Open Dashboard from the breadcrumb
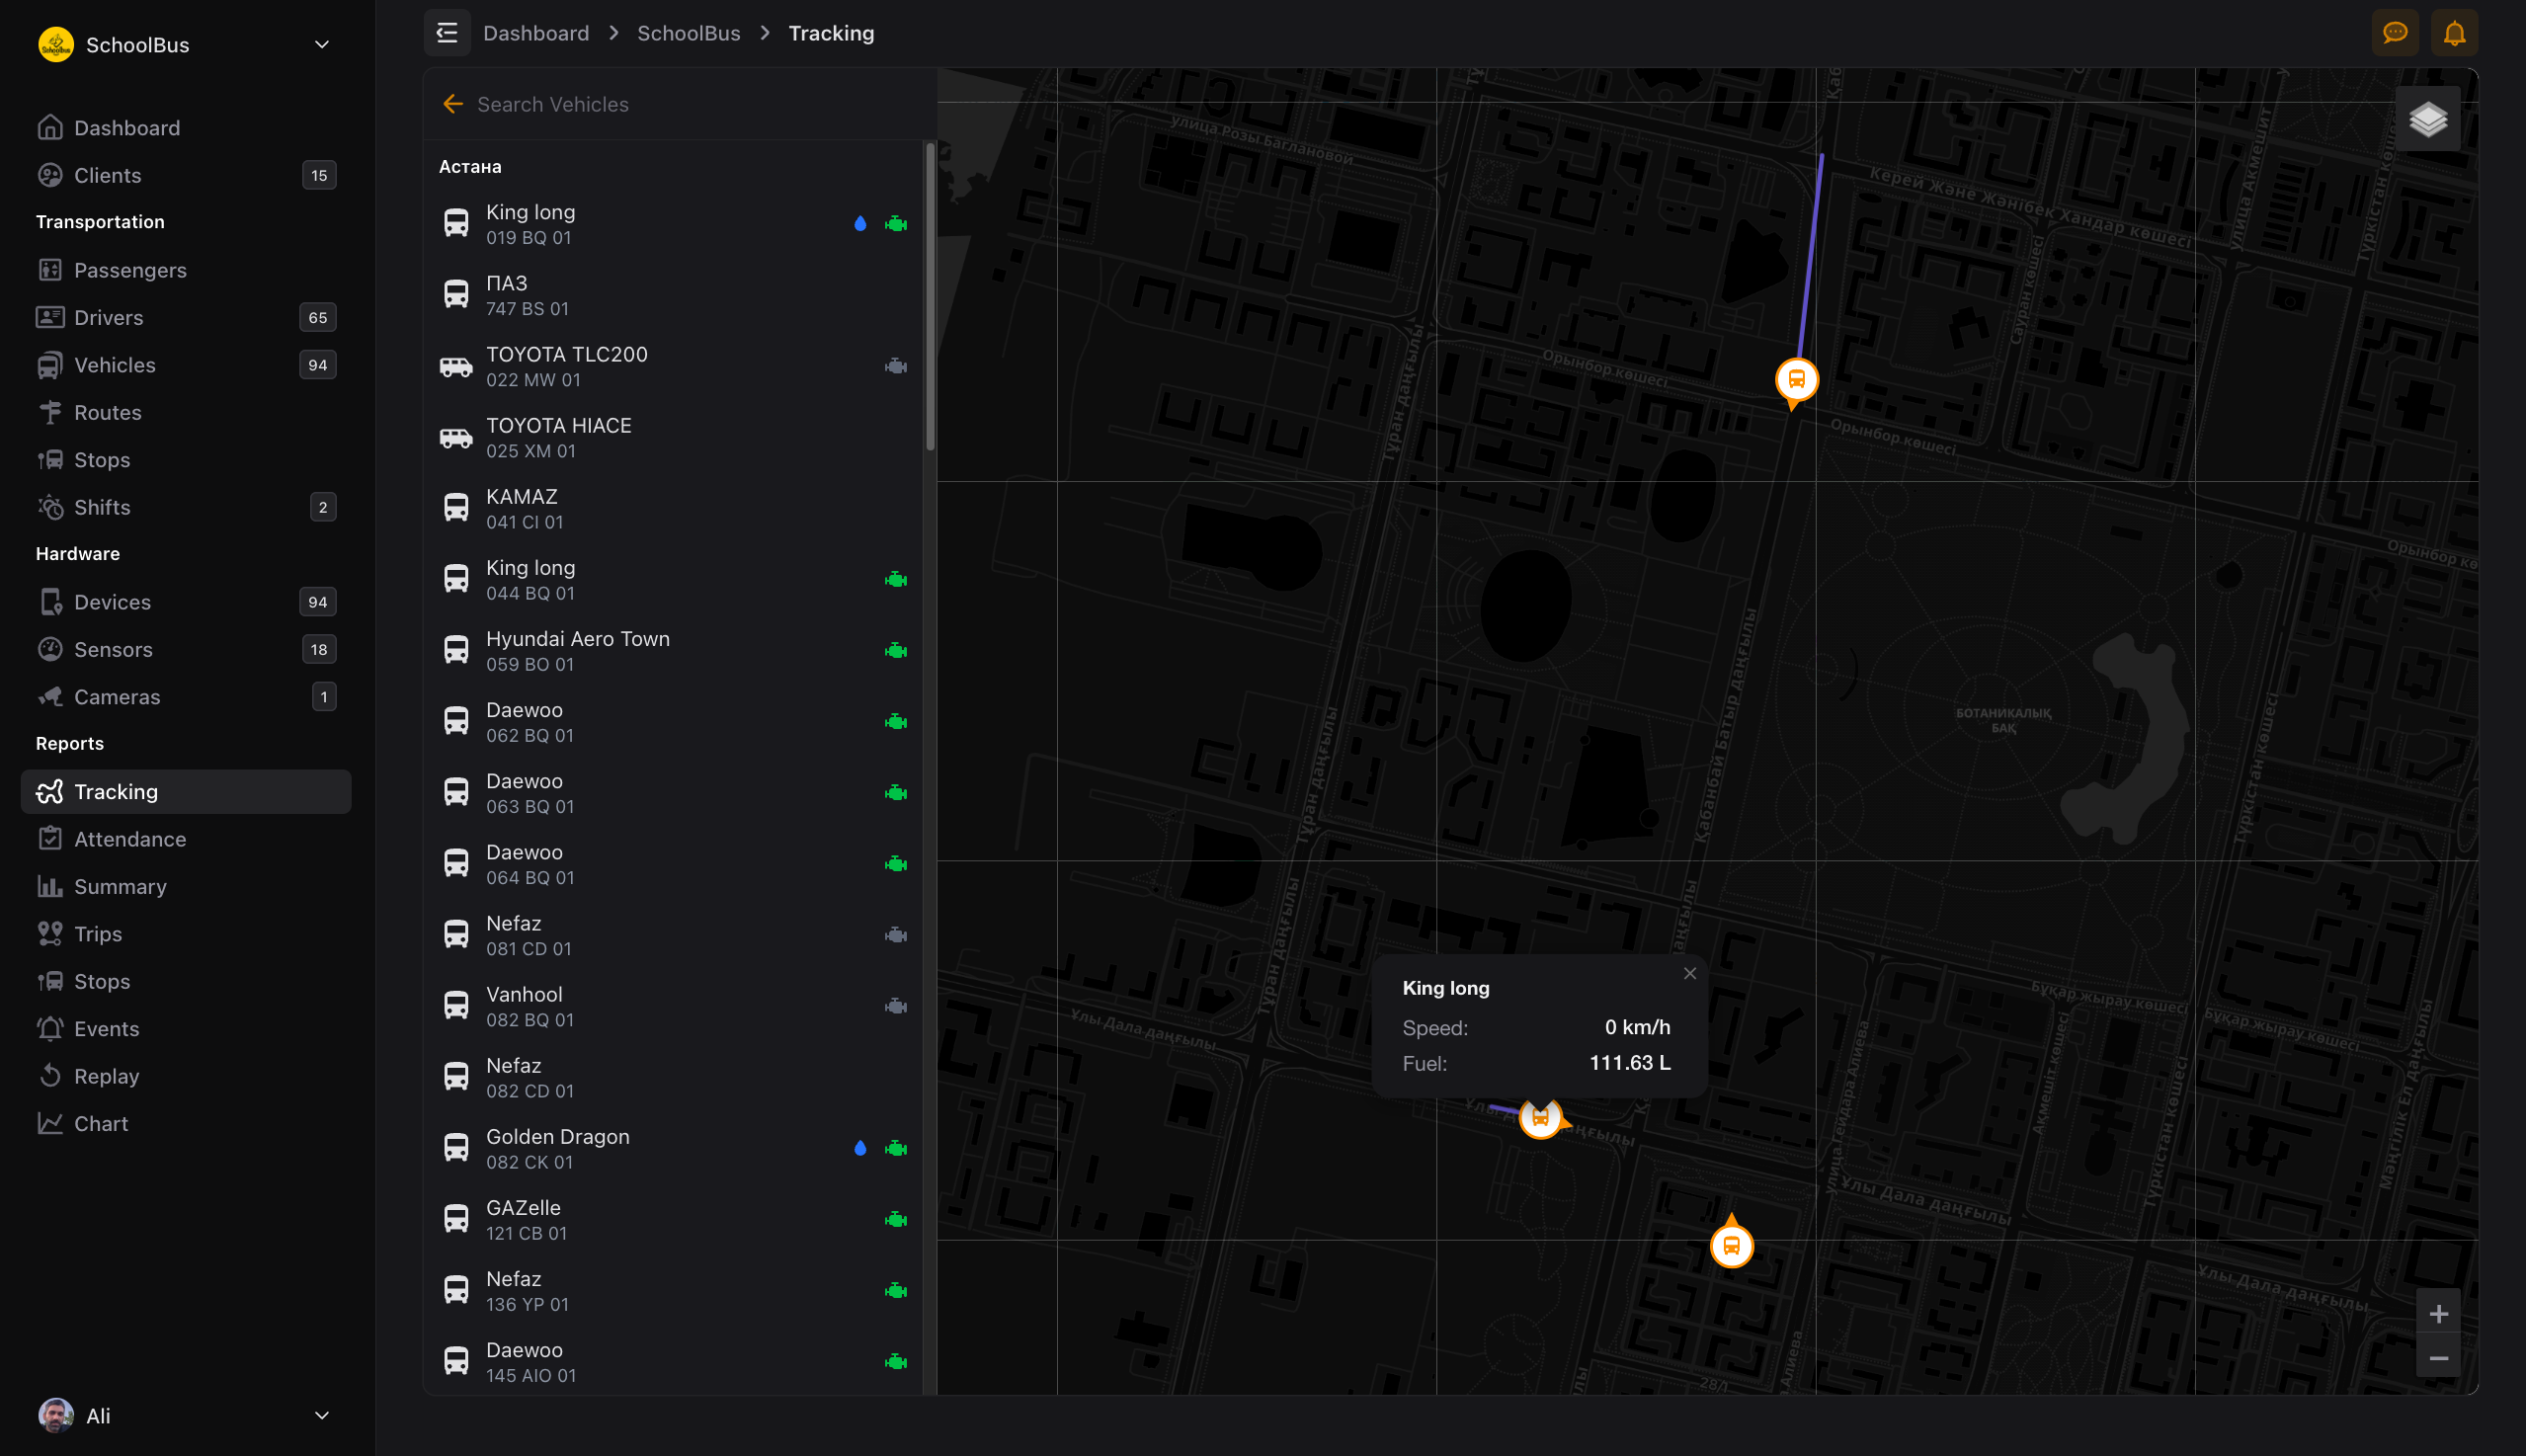 (536, 32)
